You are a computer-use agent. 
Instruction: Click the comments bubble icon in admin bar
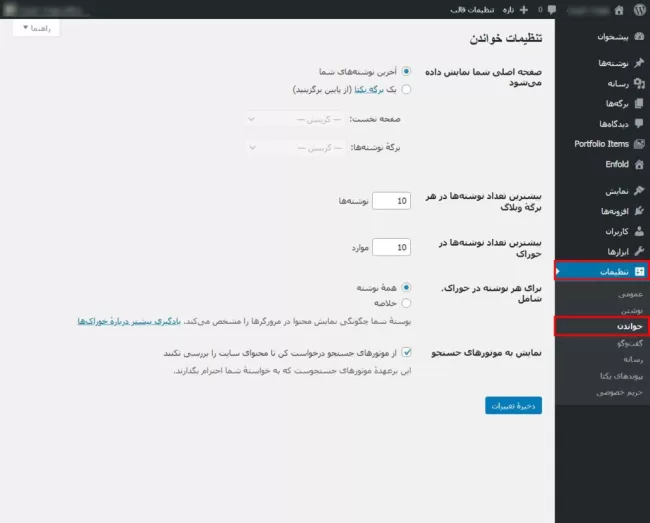(x=551, y=10)
